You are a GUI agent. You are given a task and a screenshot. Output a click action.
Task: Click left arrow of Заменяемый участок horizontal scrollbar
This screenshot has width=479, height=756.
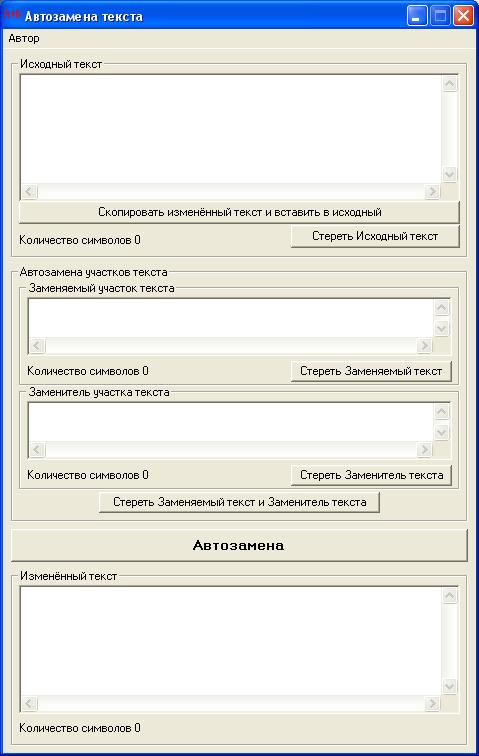(37, 346)
